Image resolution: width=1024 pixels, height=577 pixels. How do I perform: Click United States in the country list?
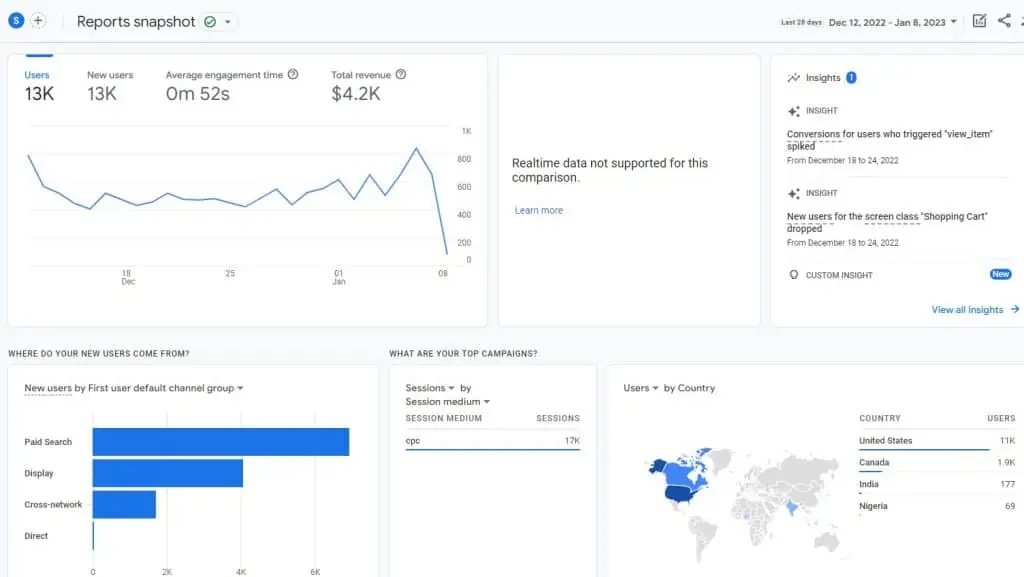[885, 440]
